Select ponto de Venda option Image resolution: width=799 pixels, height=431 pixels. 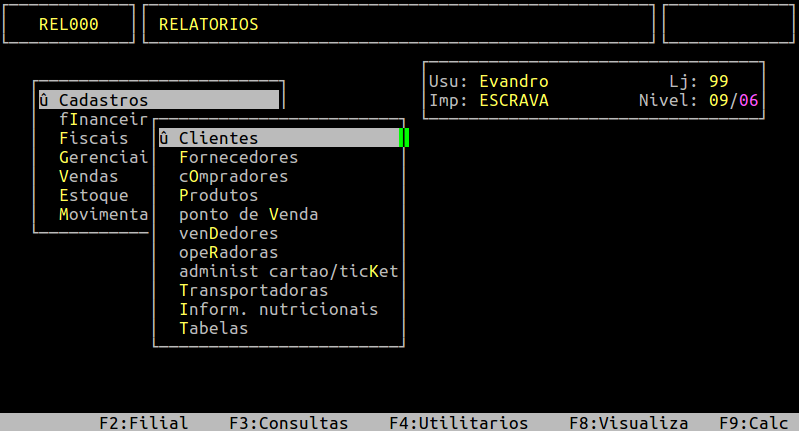pos(248,214)
